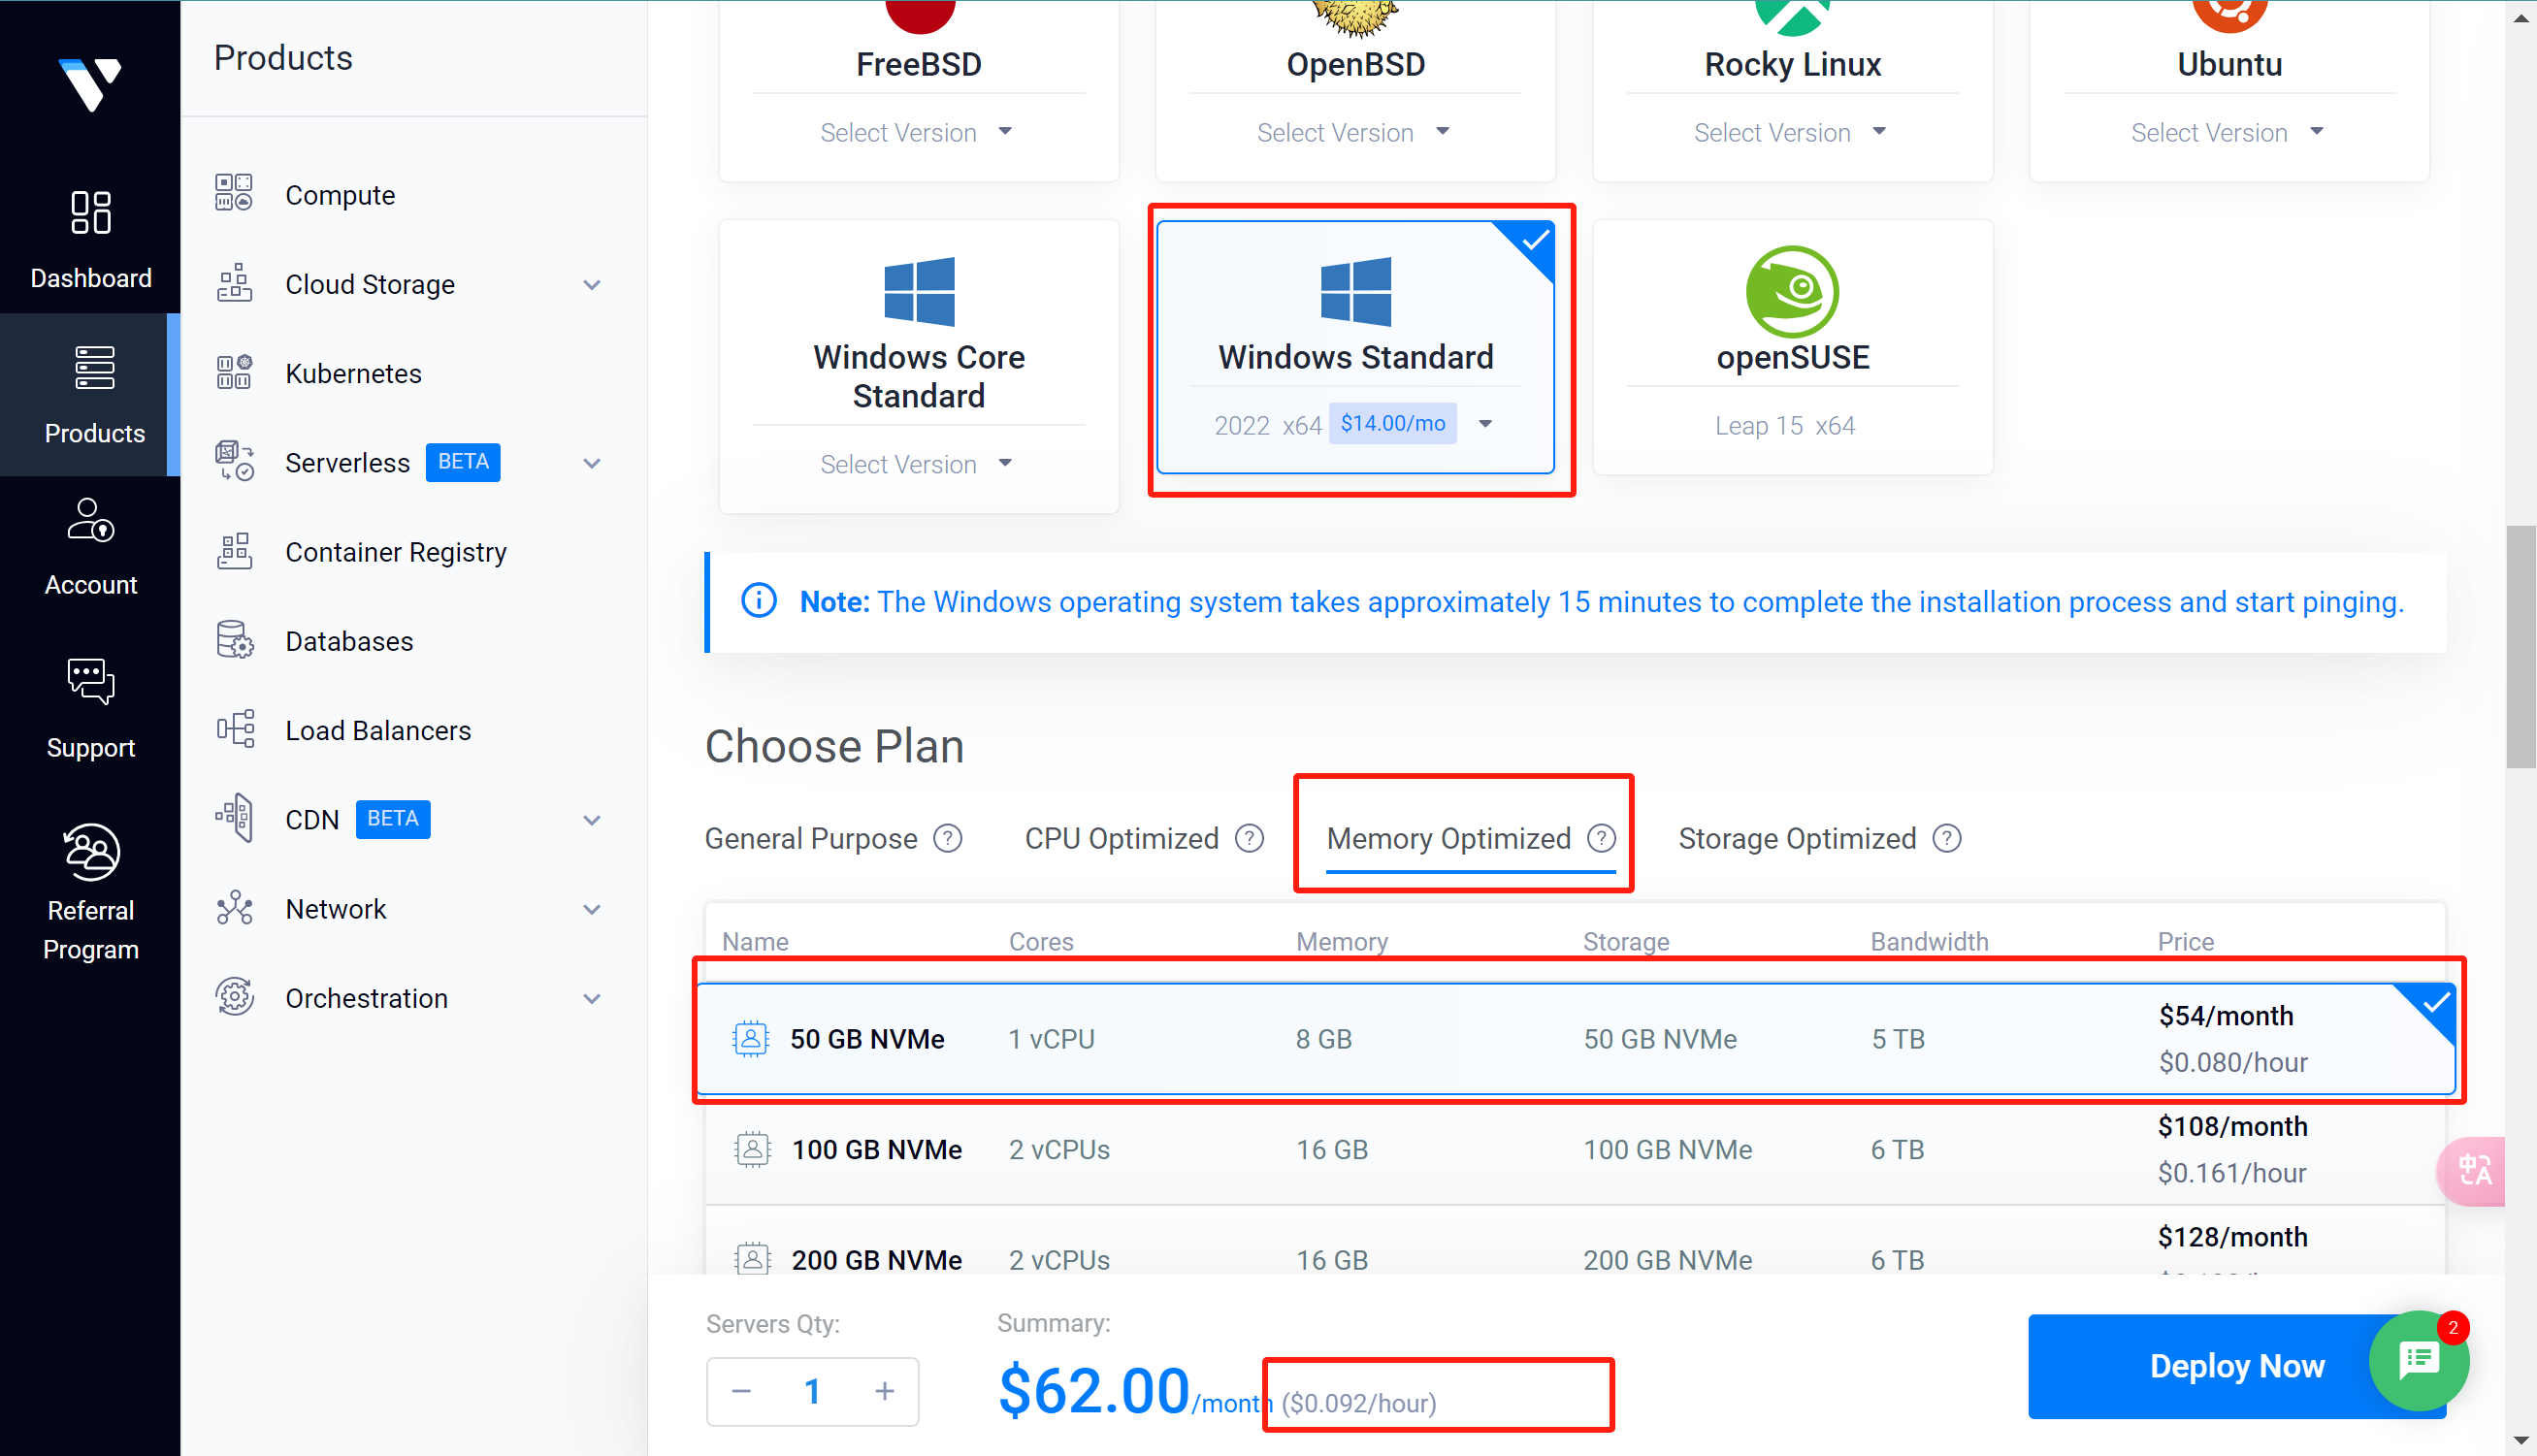
Task: Open Windows Standard 2022 x64 version dropdown
Action: coord(1355,424)
